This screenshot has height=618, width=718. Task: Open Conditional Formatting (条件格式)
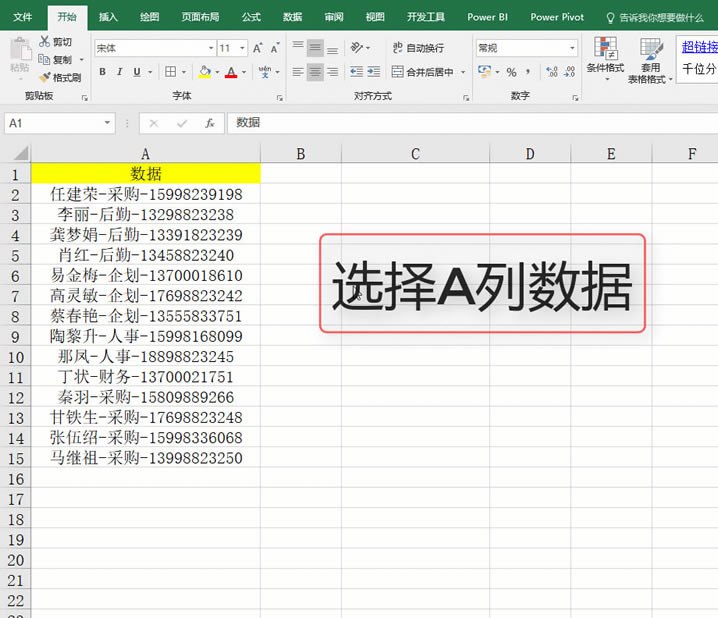604,56
